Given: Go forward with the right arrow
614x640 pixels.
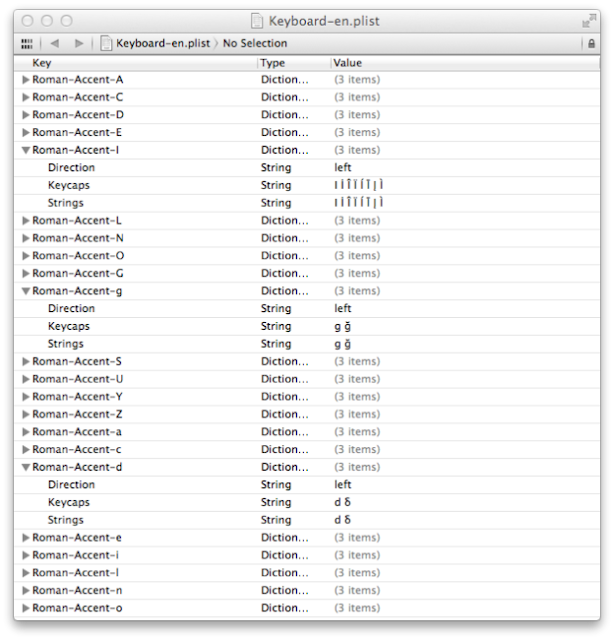Looking at the screenshot, I should [79, 43].
